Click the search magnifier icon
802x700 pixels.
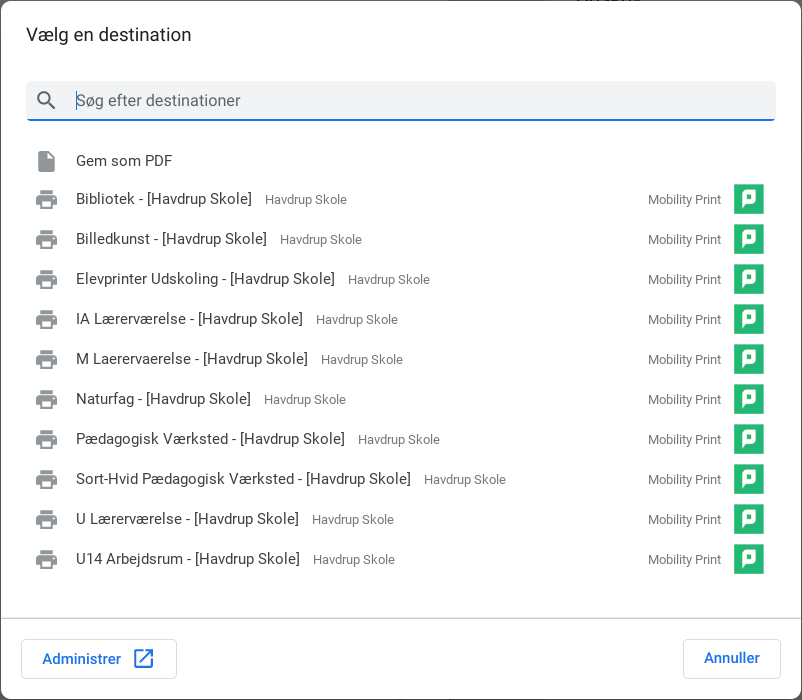pos(46,100)
